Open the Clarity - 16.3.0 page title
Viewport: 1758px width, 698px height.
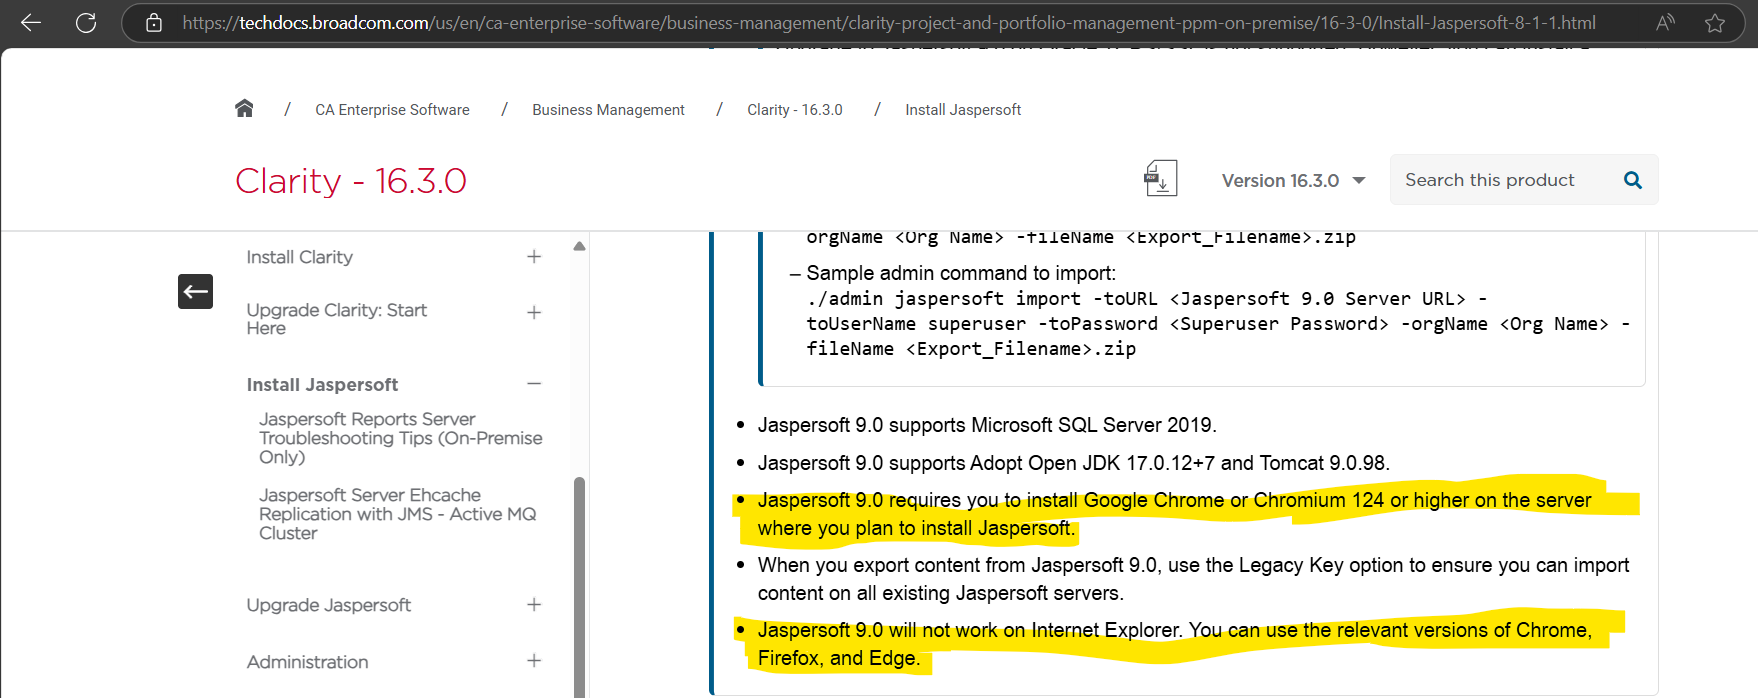coord(351,181)
